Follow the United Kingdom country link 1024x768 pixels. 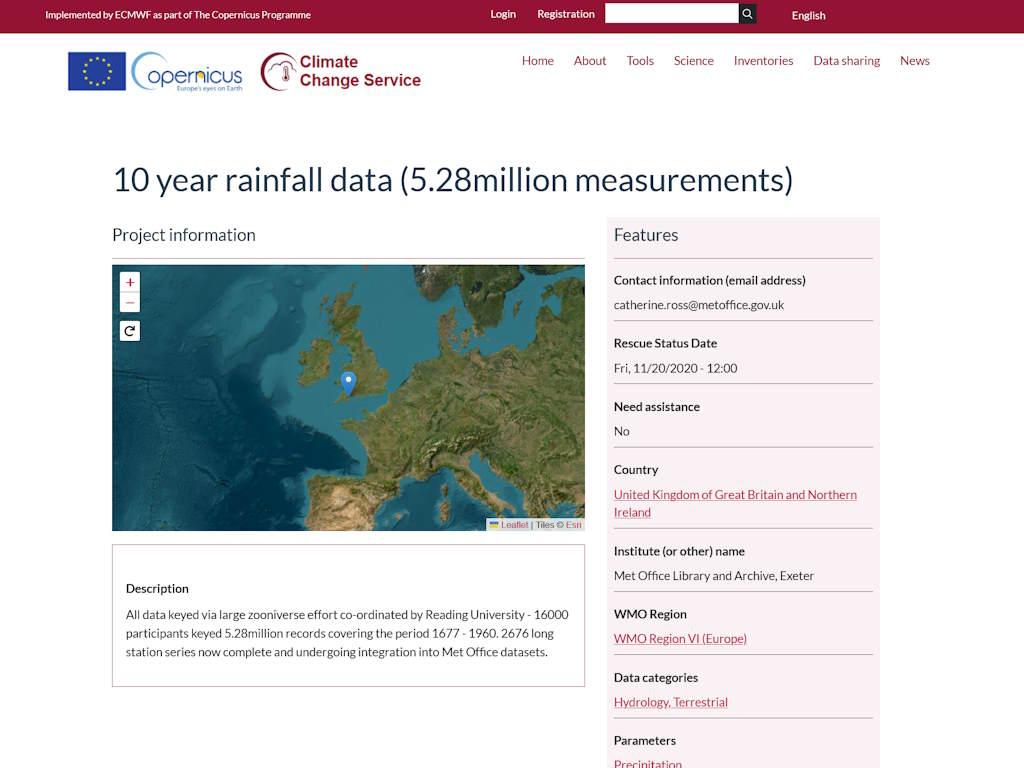click(734, 495)
